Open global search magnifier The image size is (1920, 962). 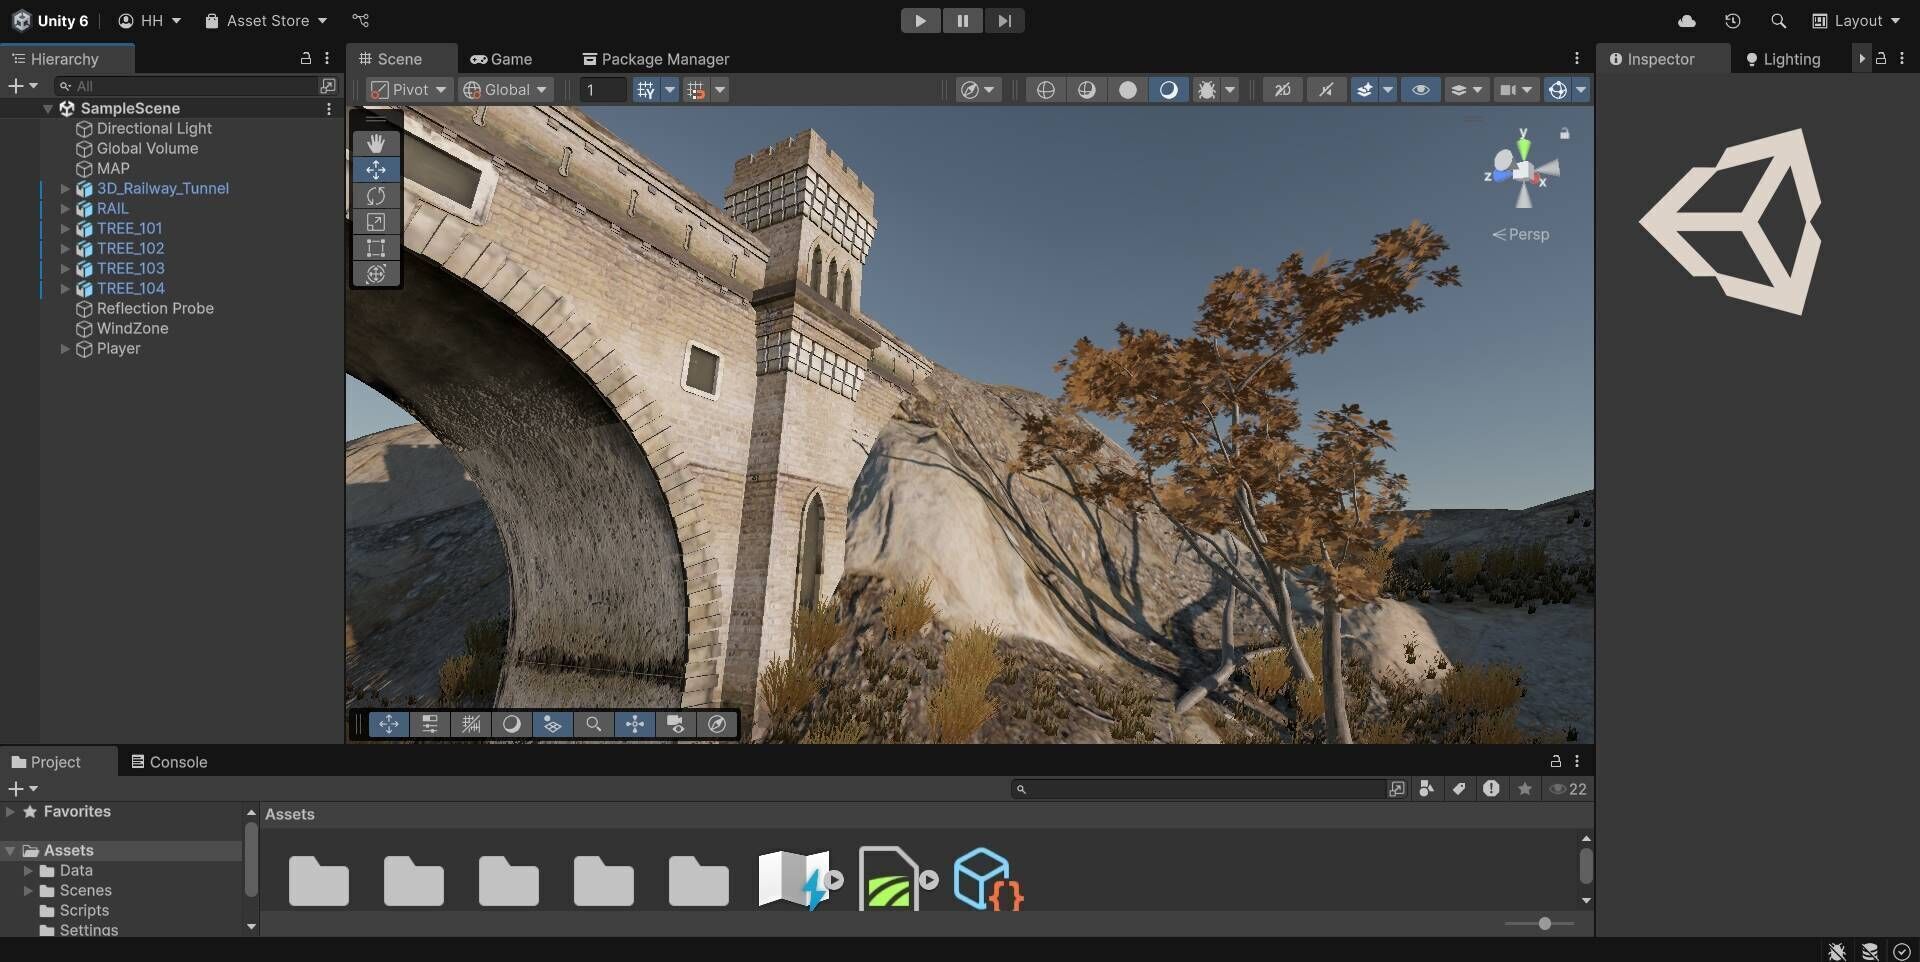(x=1778, y=20)
